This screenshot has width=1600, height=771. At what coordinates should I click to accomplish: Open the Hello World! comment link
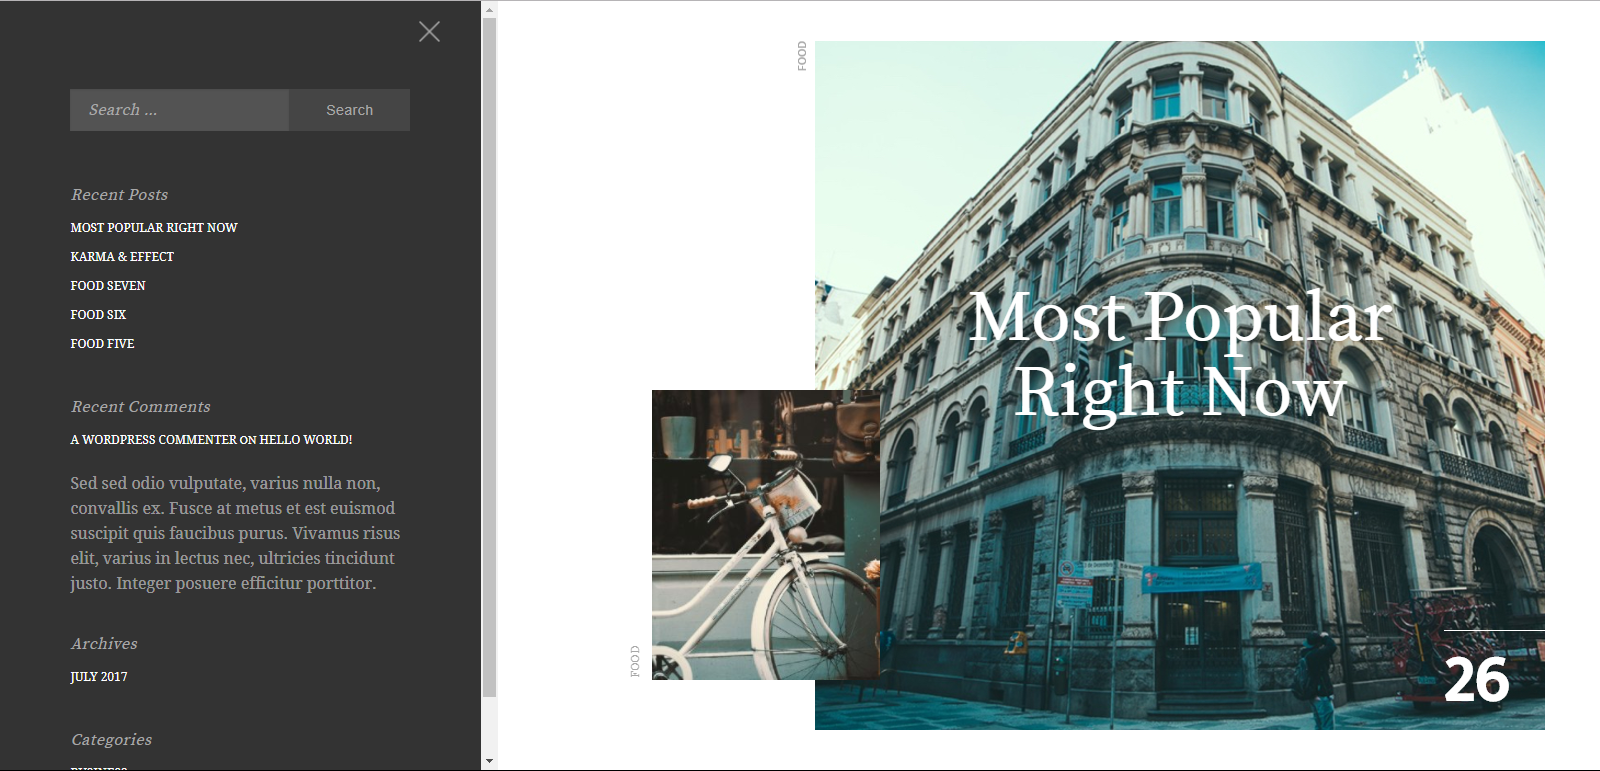[x=306, y=440]
